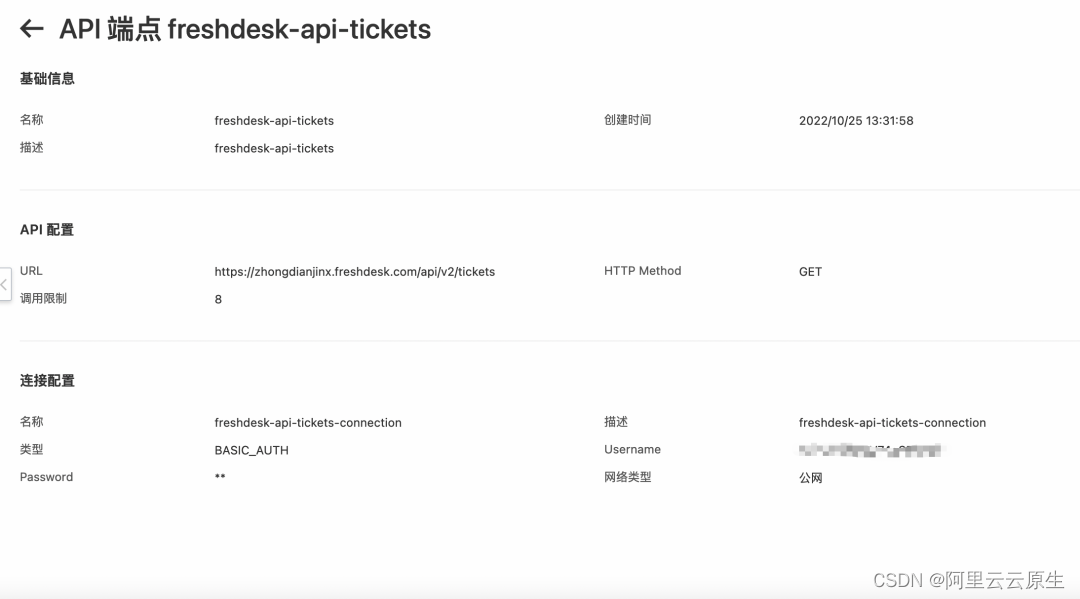Screen dimensions: 1080x599
Task: Select the call limit value '8'
Action: click(x=218, y=299)
